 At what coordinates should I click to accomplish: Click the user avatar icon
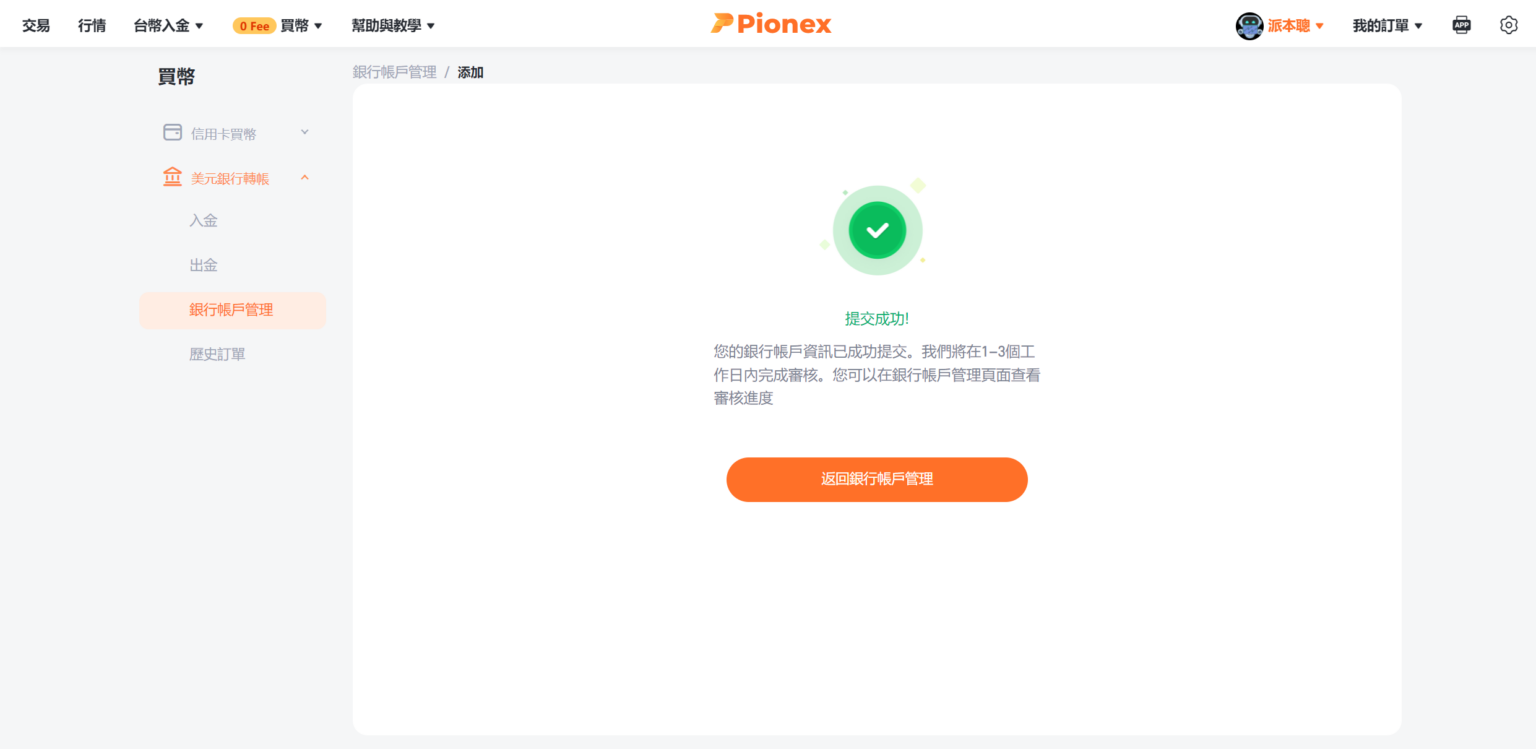pyautogui.click(x=1249, y=26)
